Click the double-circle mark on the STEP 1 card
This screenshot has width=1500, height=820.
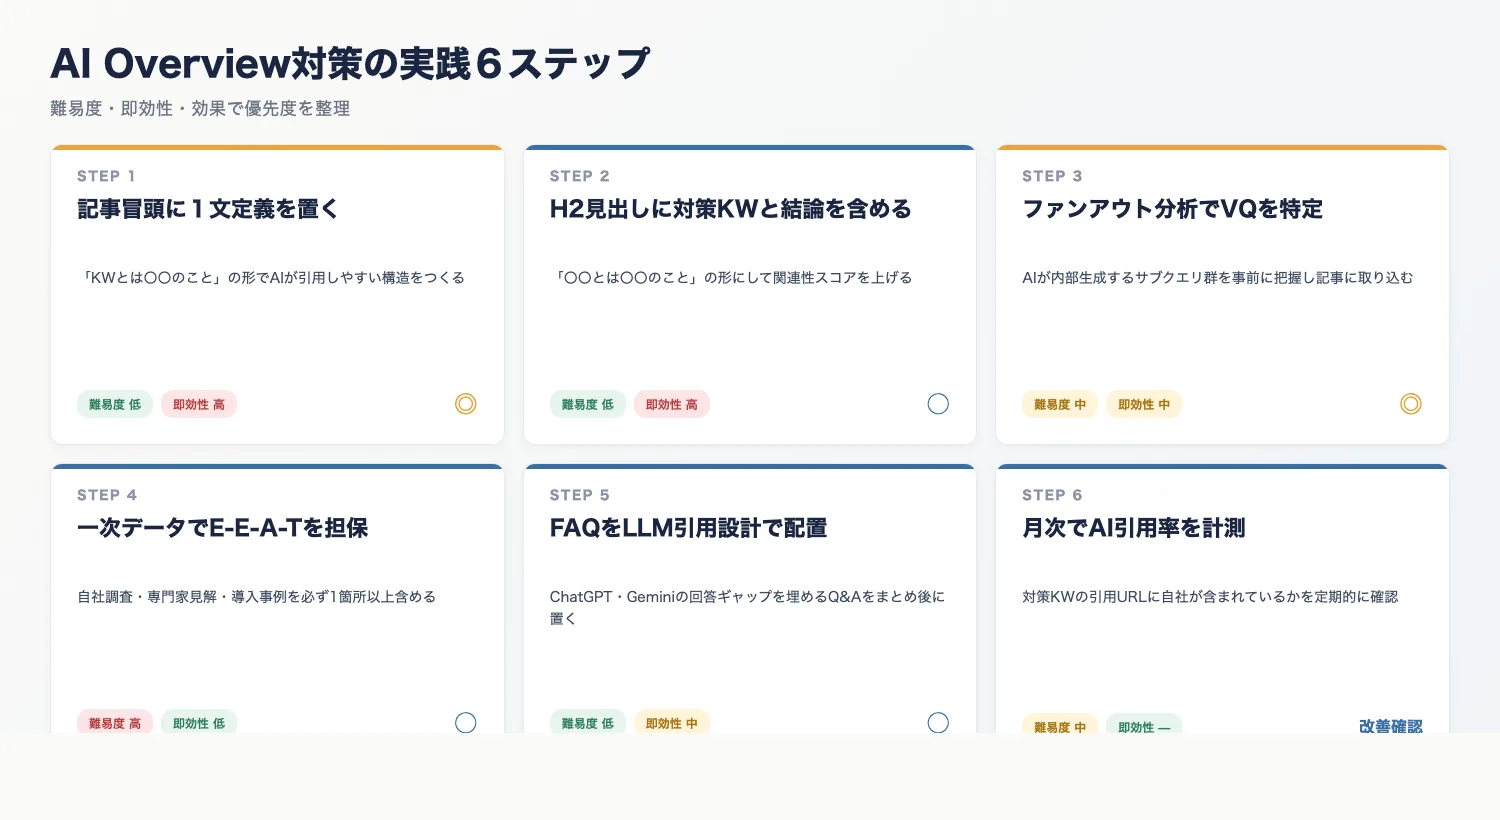[466, 404]
